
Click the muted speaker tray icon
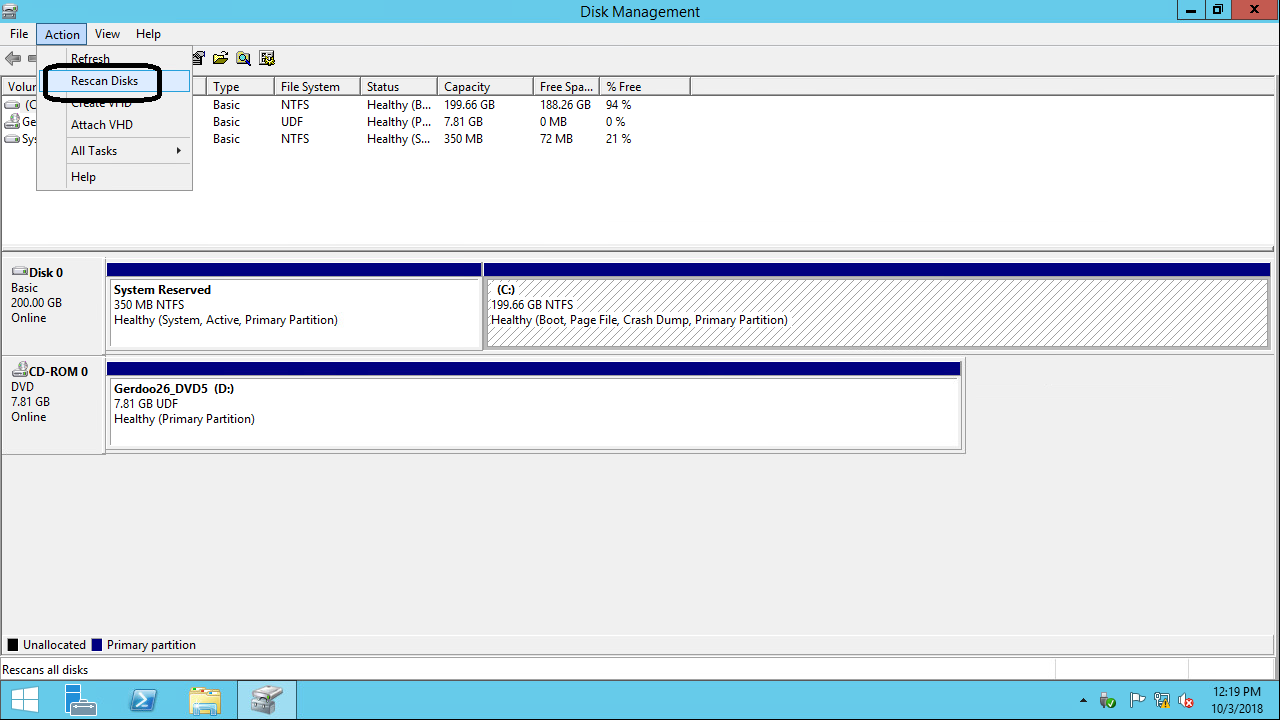click(x=1186, y=700)
